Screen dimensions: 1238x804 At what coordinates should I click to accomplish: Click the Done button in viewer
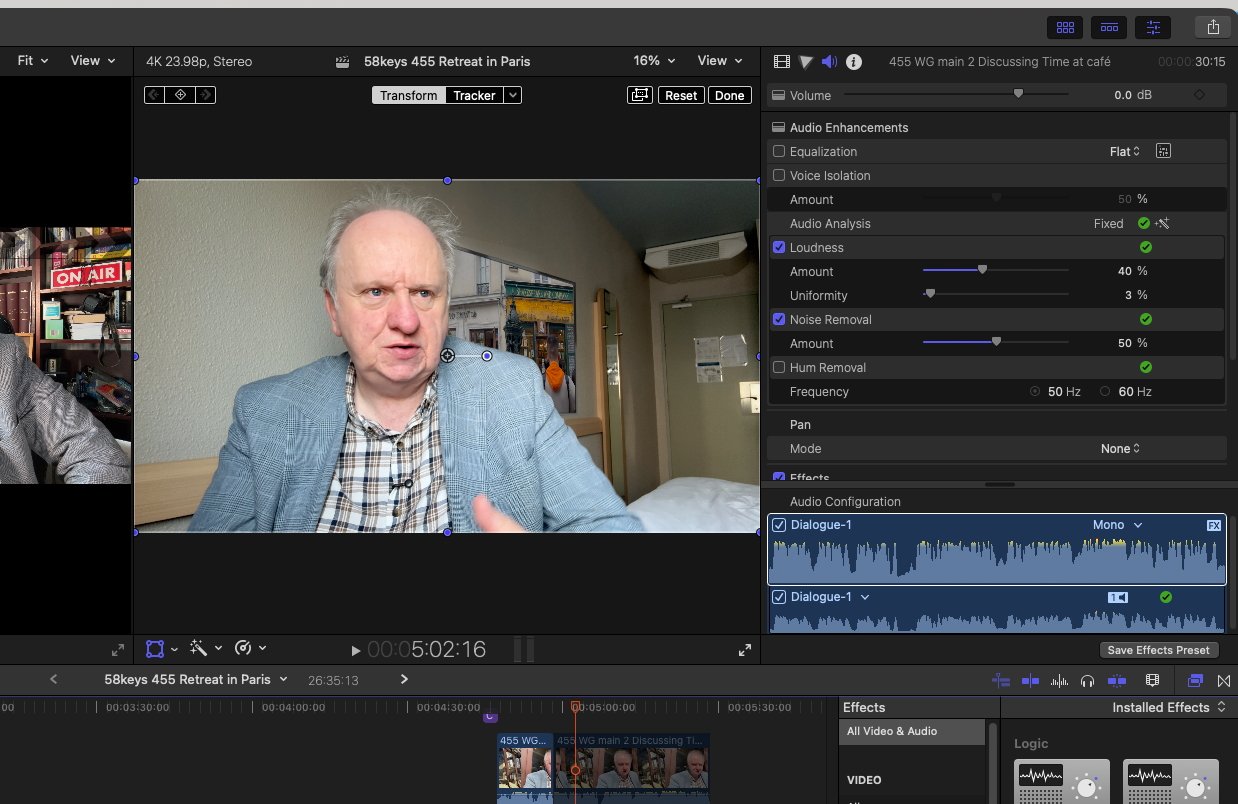click(x=730, y=96)
